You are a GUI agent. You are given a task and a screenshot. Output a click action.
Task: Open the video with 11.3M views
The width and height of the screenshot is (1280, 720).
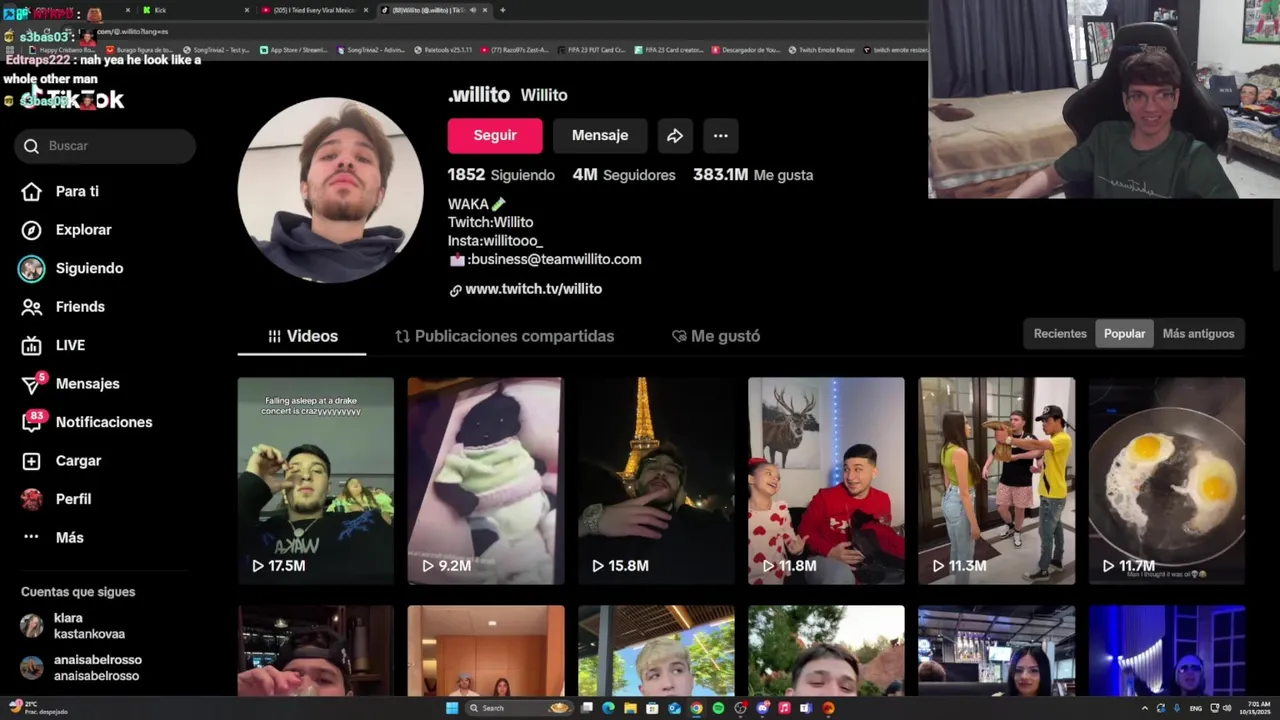997,481
